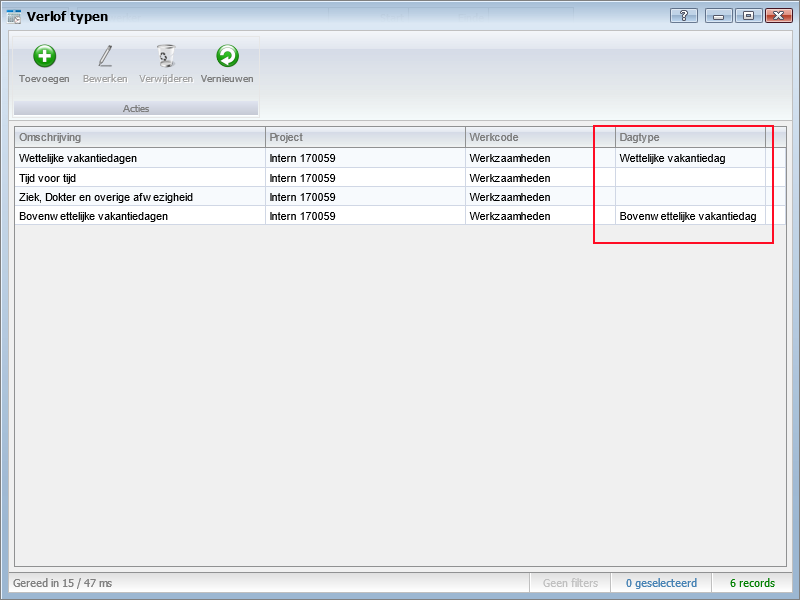Click the green Toevoegen add icon
The height and width of the screenshot is (600, 800).
(x=44, y=57)
